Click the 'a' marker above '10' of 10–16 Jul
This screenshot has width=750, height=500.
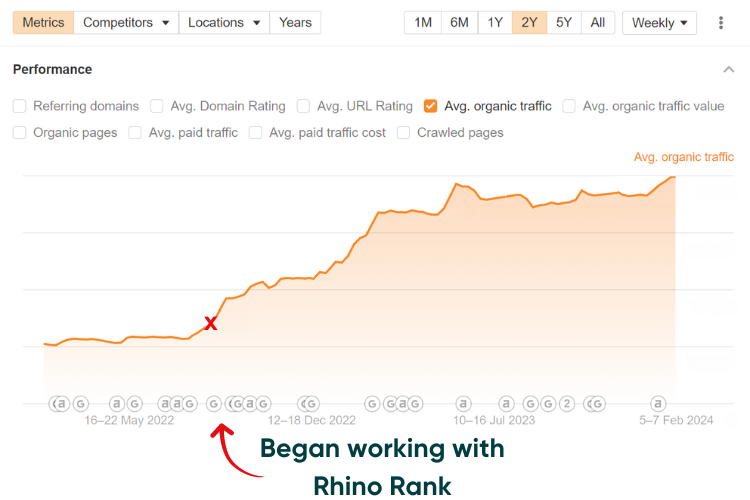(x=463, y=404)
